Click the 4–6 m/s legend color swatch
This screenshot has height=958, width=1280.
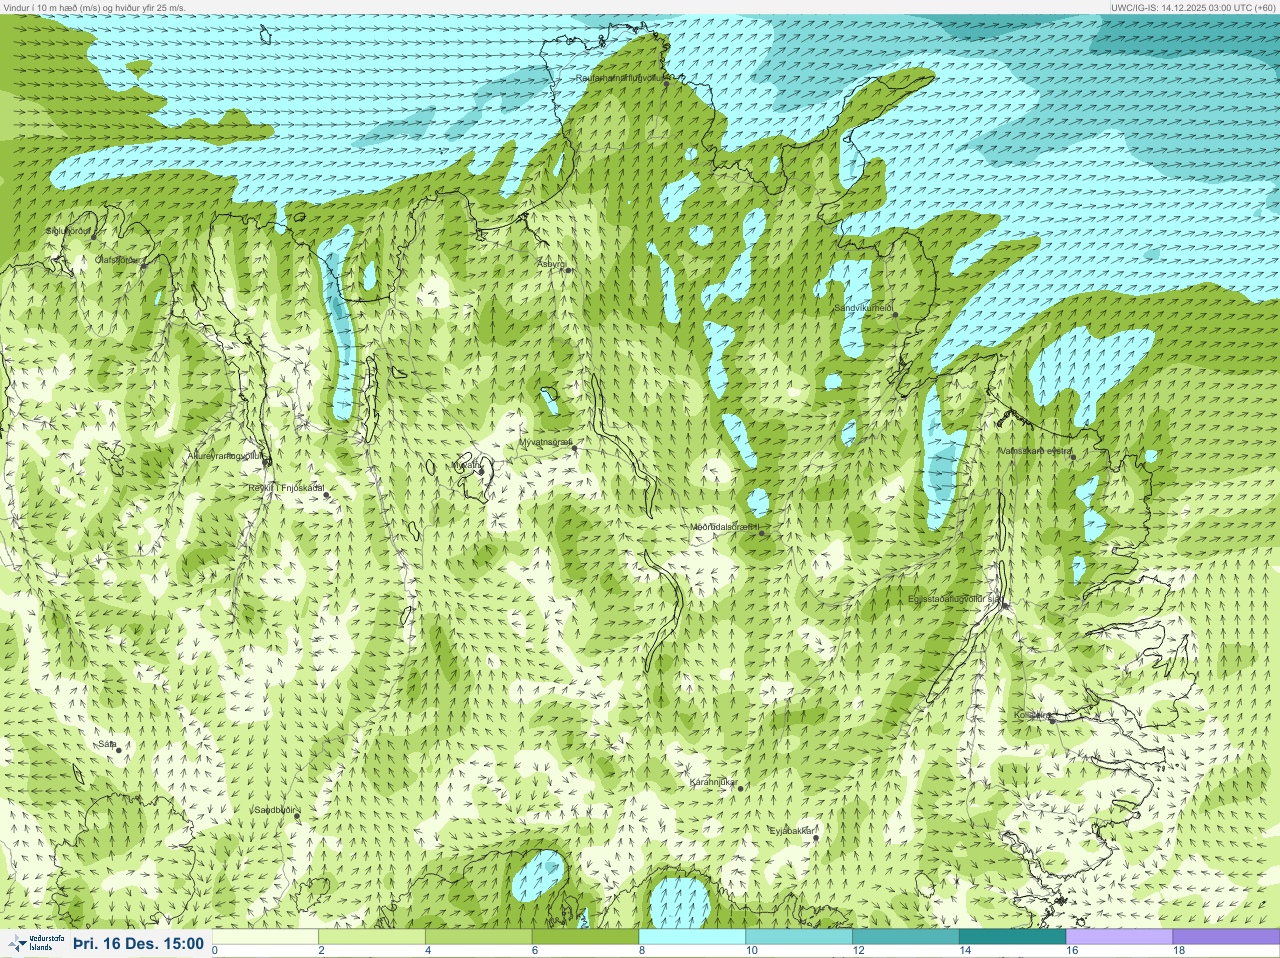[x=479, y=937]
